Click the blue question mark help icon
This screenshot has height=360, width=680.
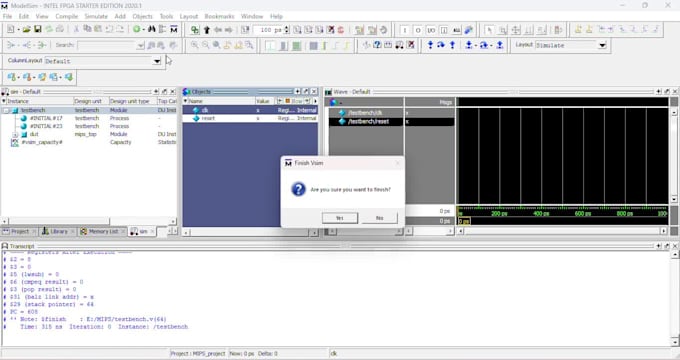377,45
